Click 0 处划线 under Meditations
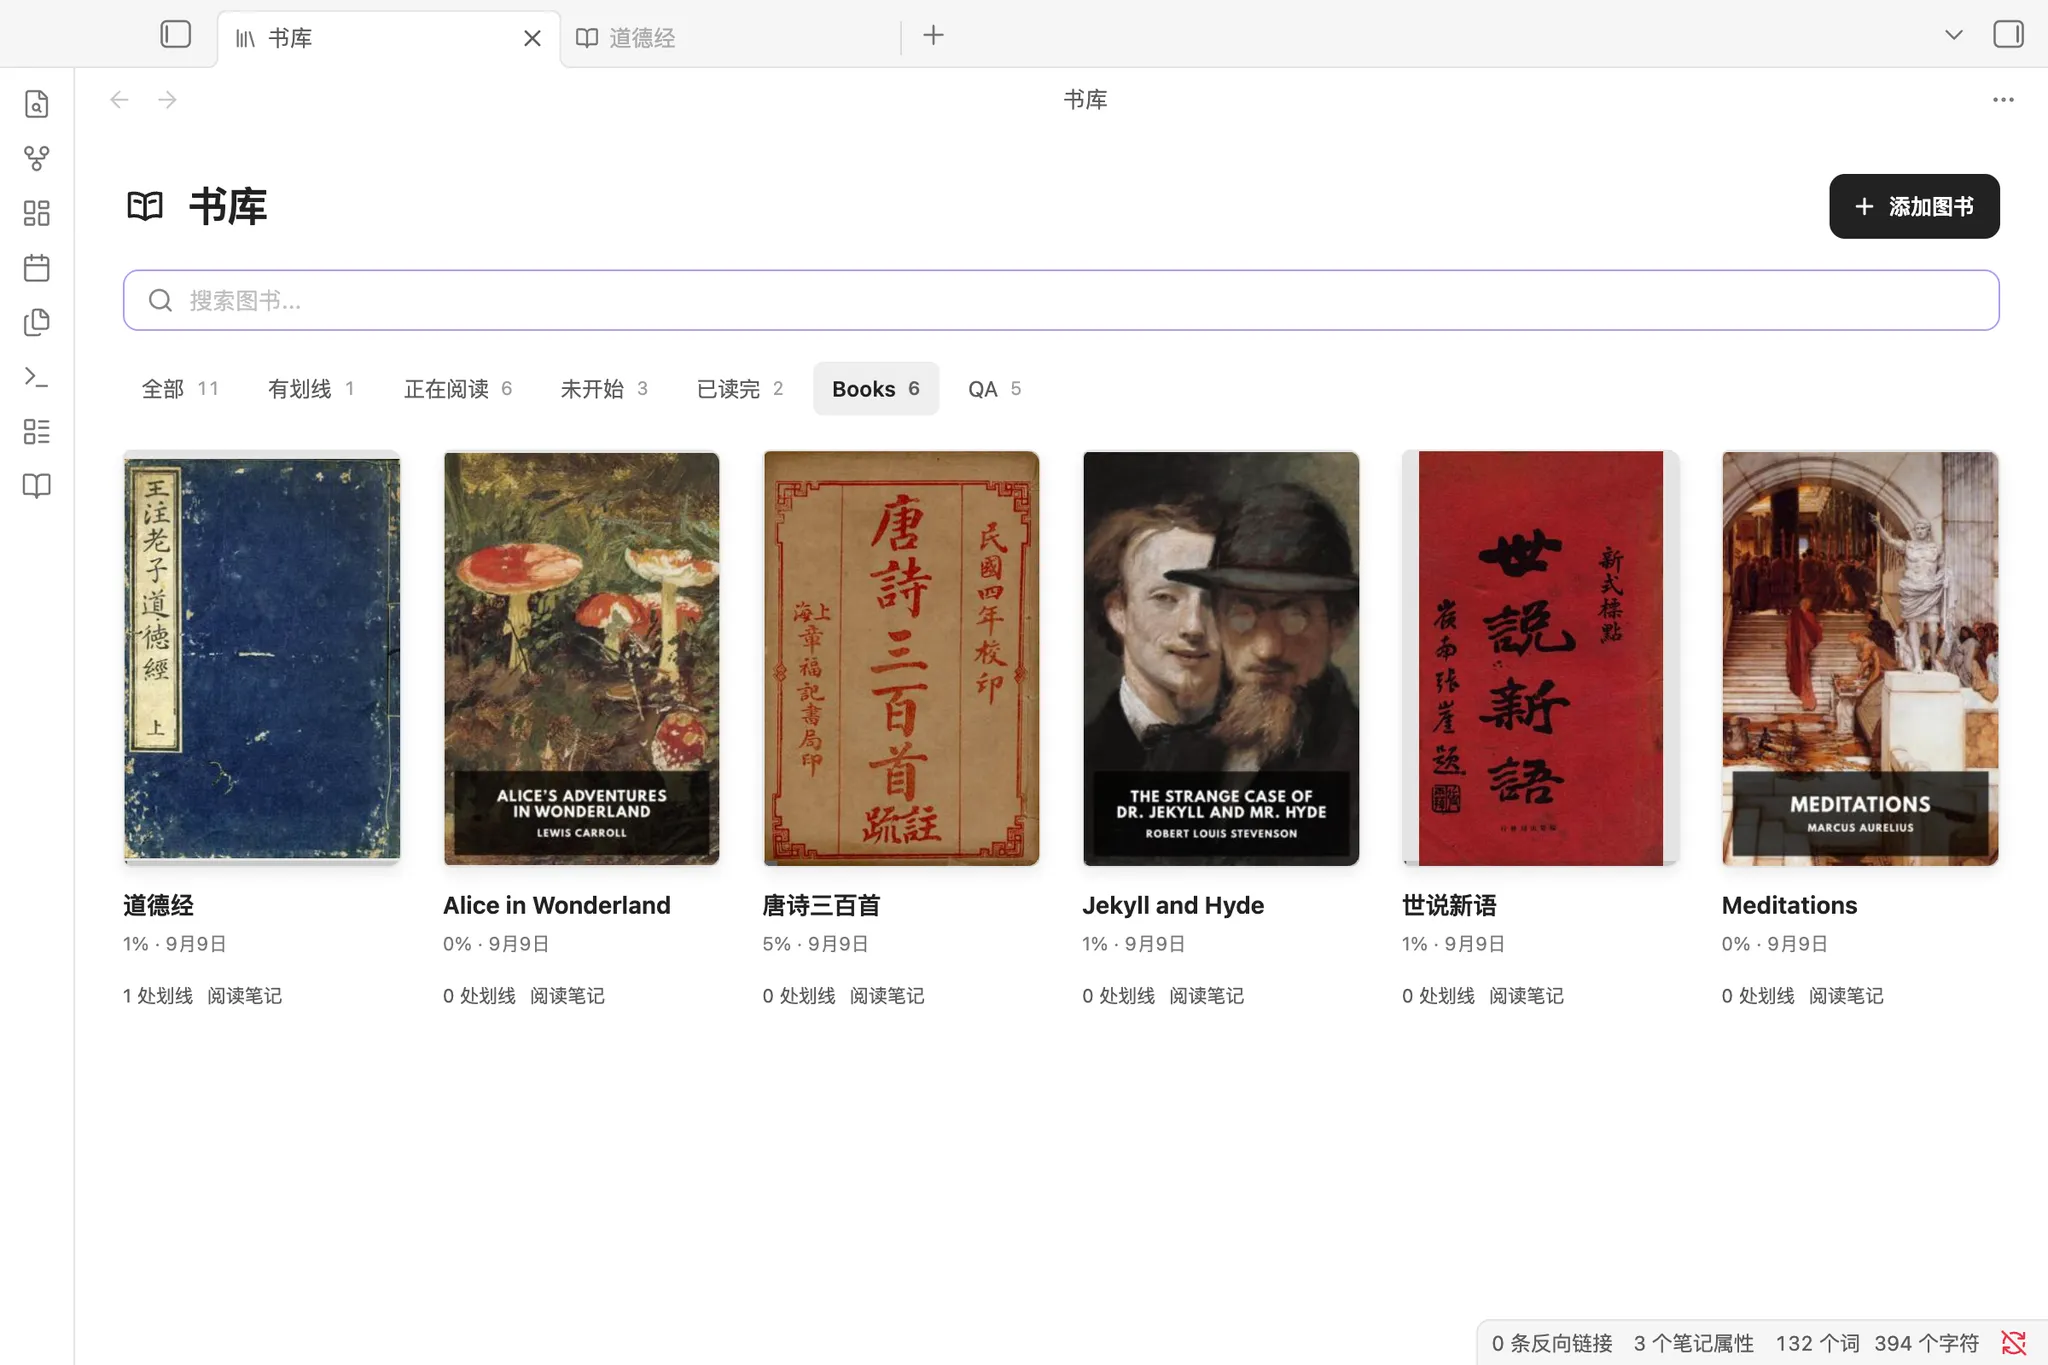Image resolution: width=2048 pixels, height=1365 pixels. click(x=1758, y=996)
